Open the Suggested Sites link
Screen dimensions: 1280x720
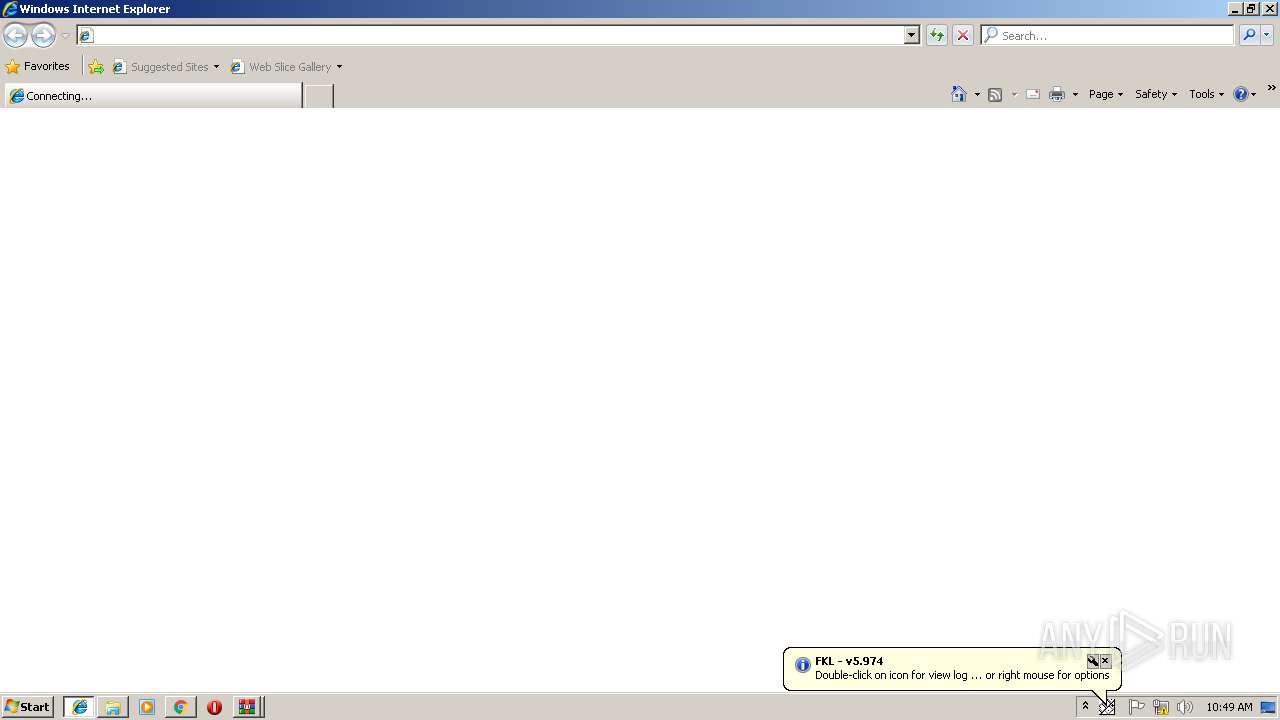pyautogui.click(x=165, y=67)
